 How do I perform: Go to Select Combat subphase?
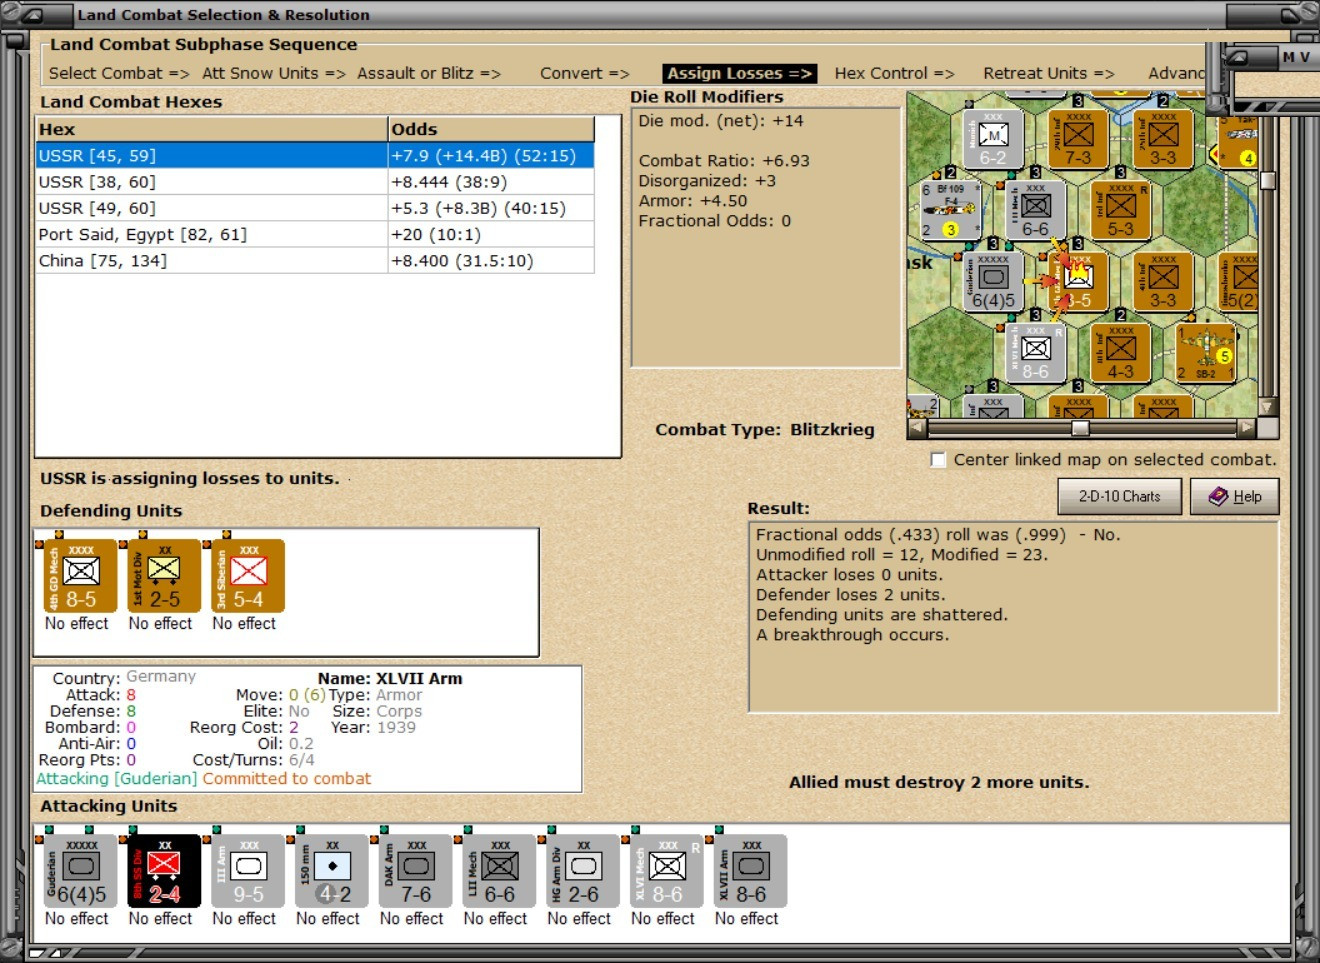[119, 73]
